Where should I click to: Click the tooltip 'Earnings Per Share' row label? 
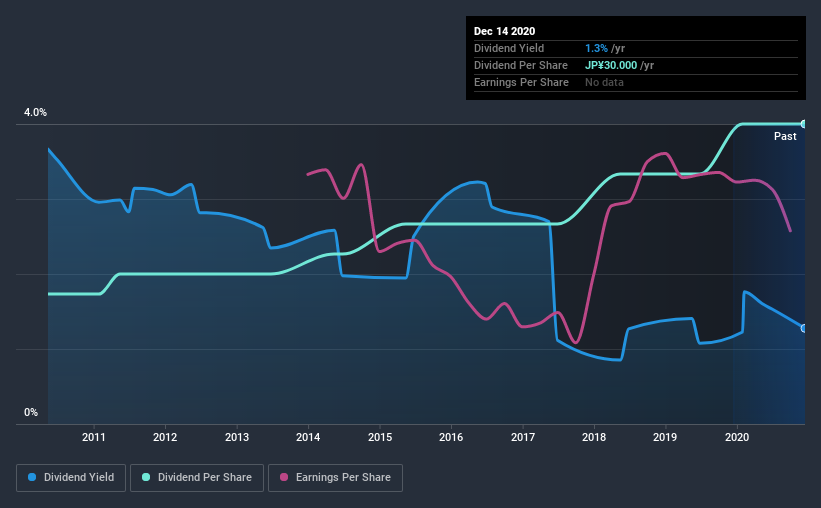521,83
